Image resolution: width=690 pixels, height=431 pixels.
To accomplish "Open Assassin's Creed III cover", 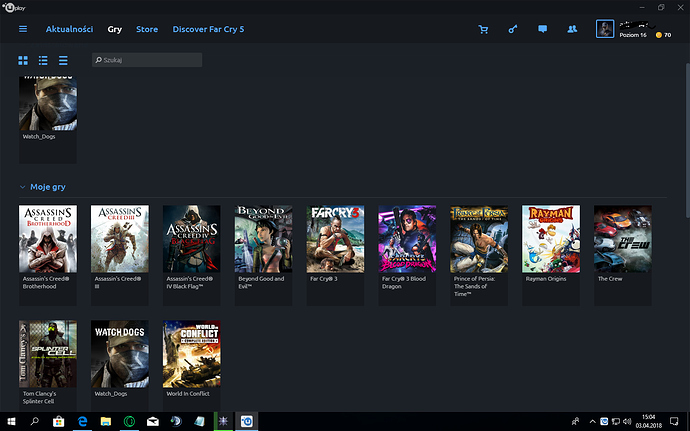I will point(120,239).
